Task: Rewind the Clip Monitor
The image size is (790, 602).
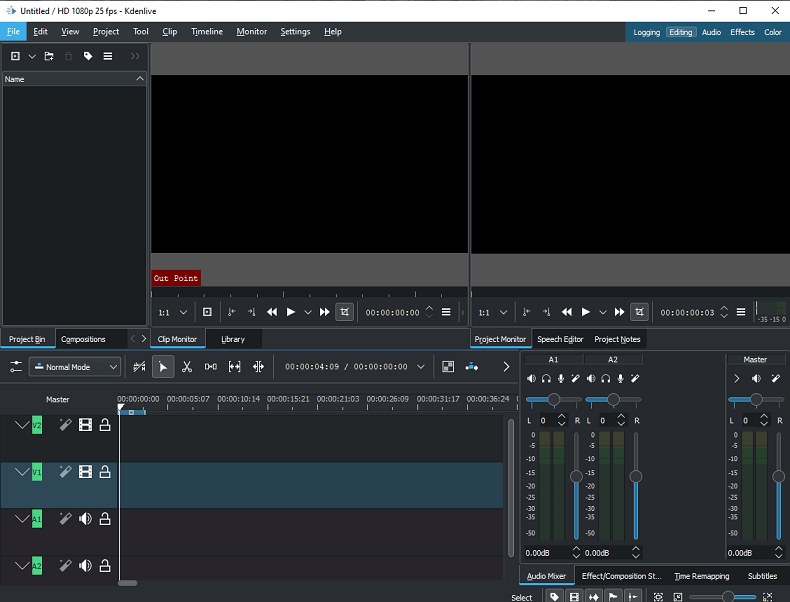Action: click(272, 312)
